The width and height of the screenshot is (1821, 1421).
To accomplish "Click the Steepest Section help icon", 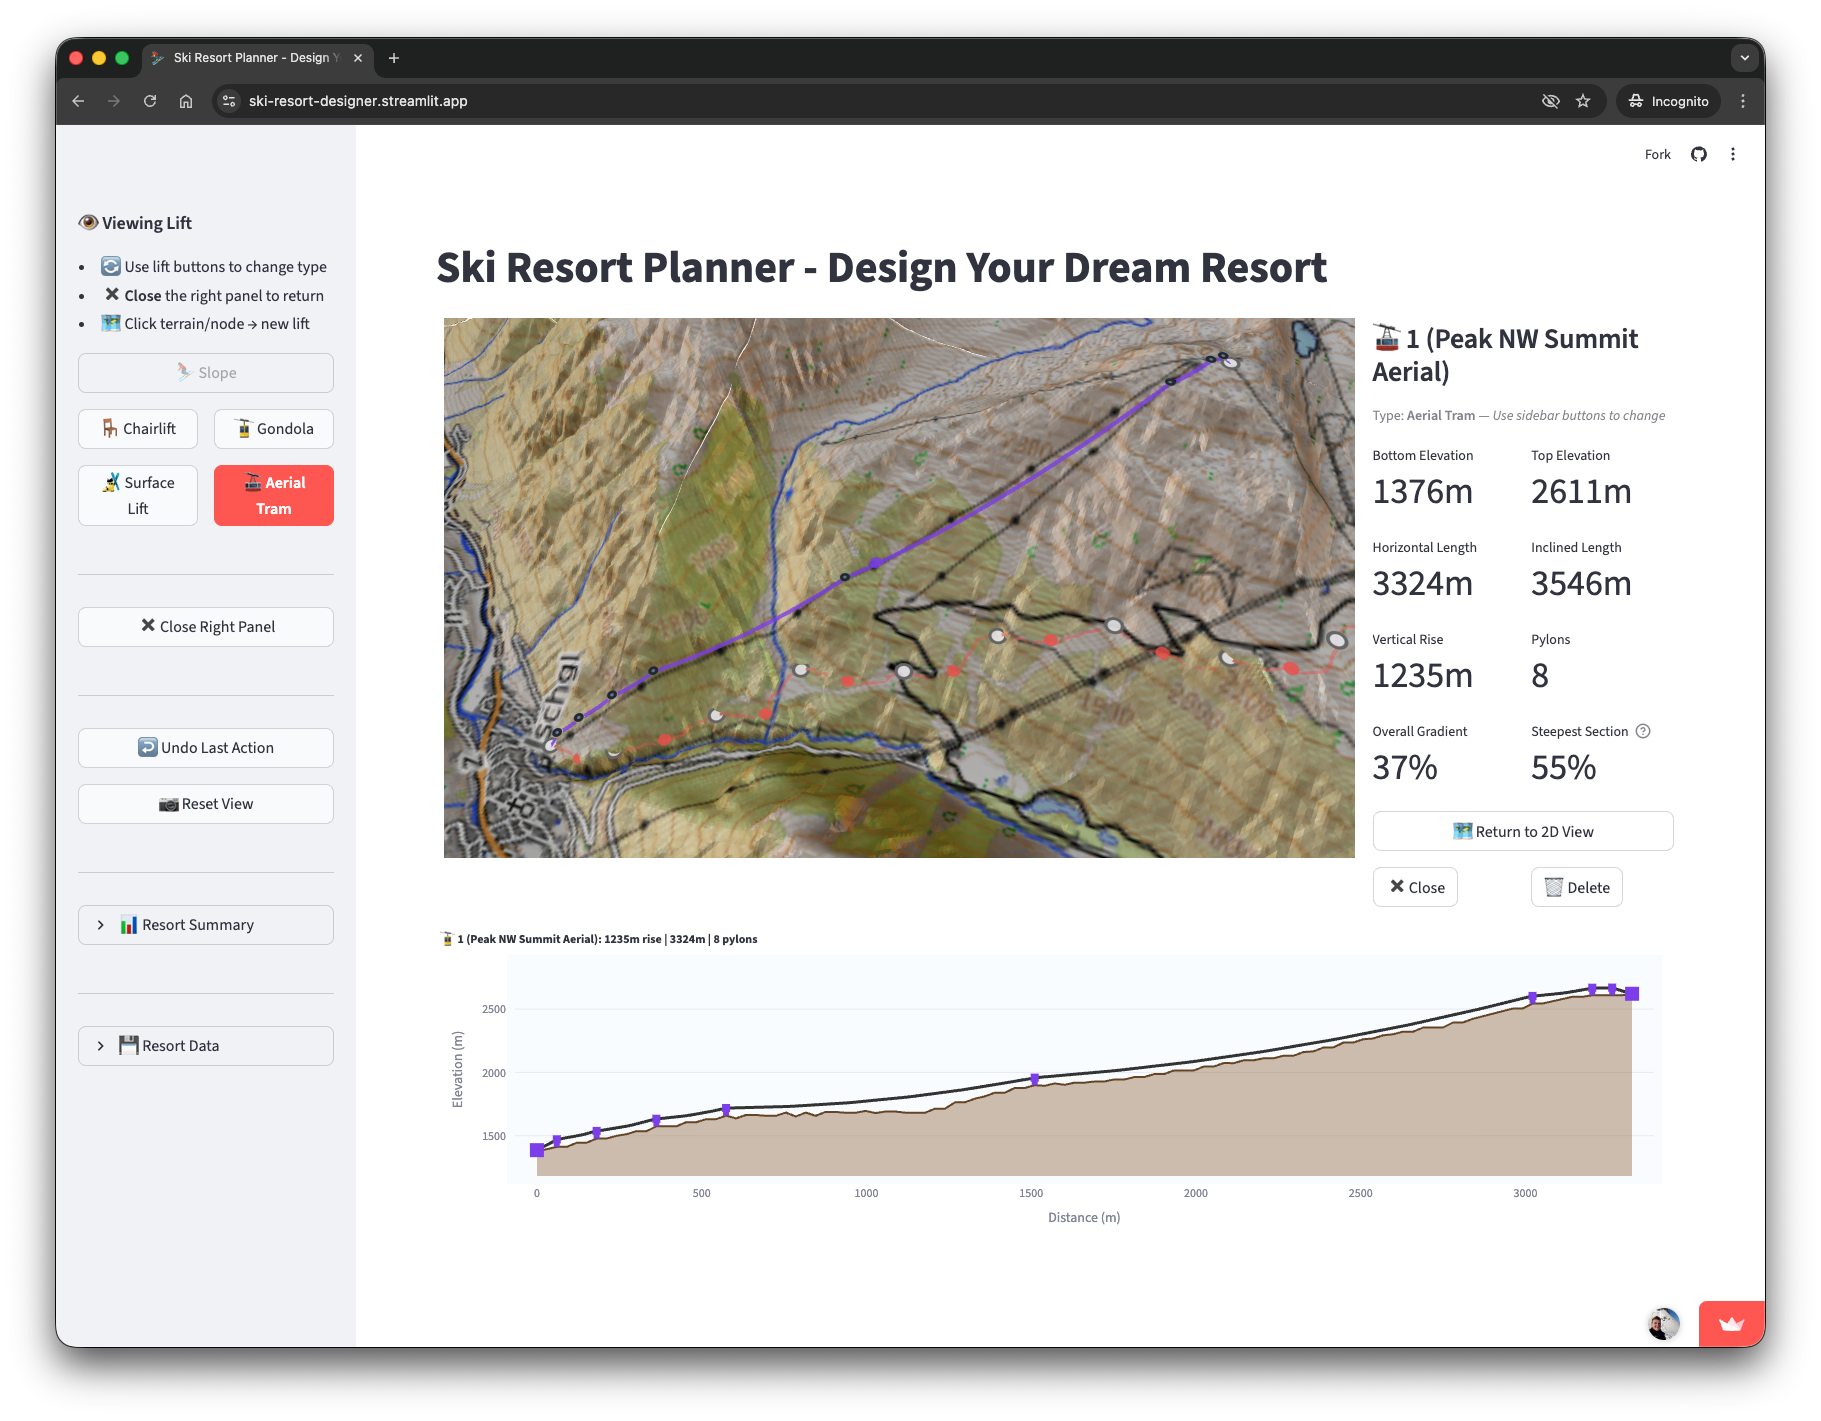I will click(1643, 731).
